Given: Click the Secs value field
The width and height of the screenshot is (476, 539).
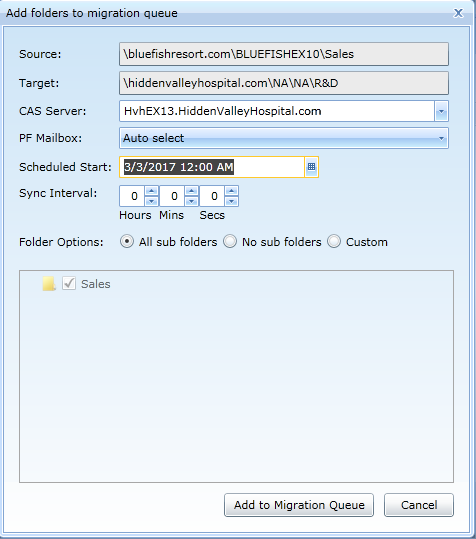Looking at the screenshot, I should click(213, 196).
